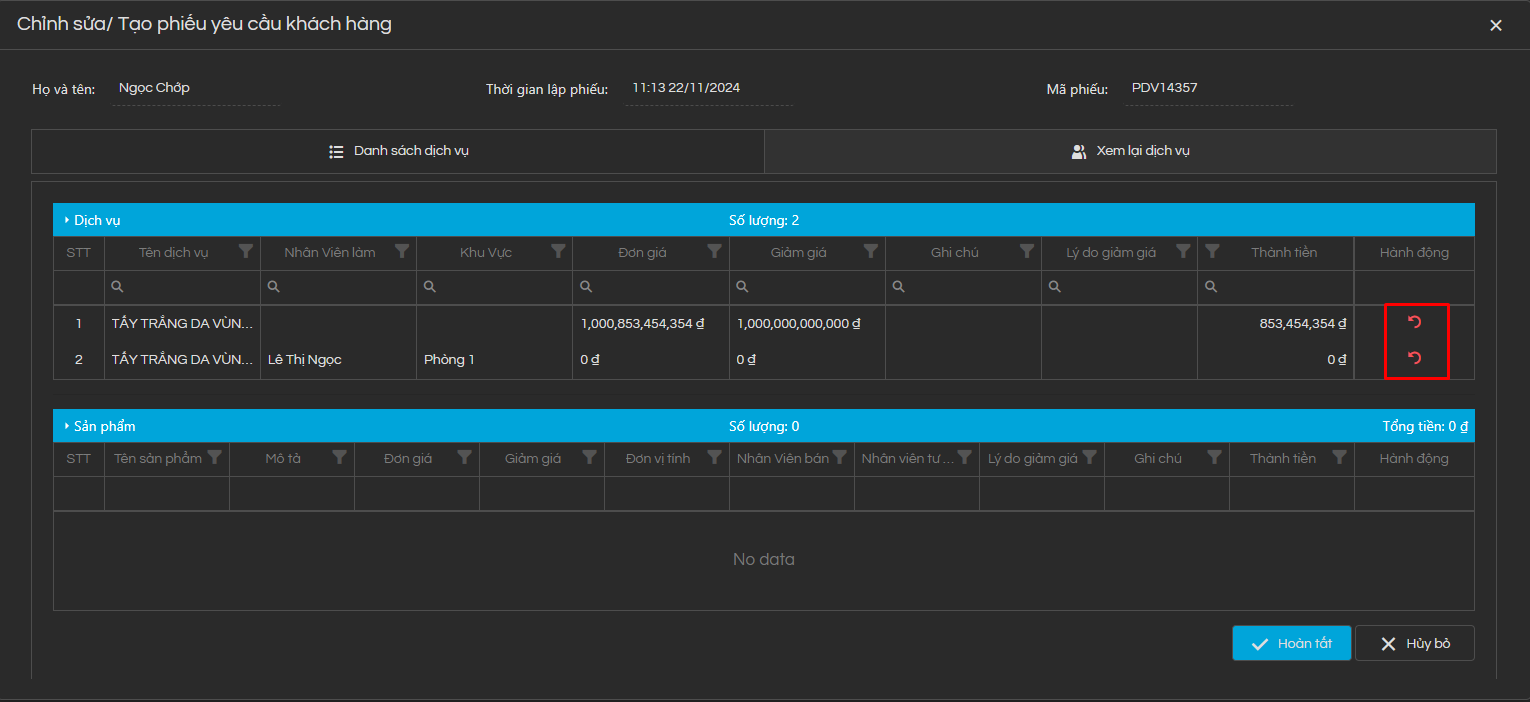Open filter icon on Đơn giá service column
The height and width of the screenshot is (702, 1530).
[714, 251]
